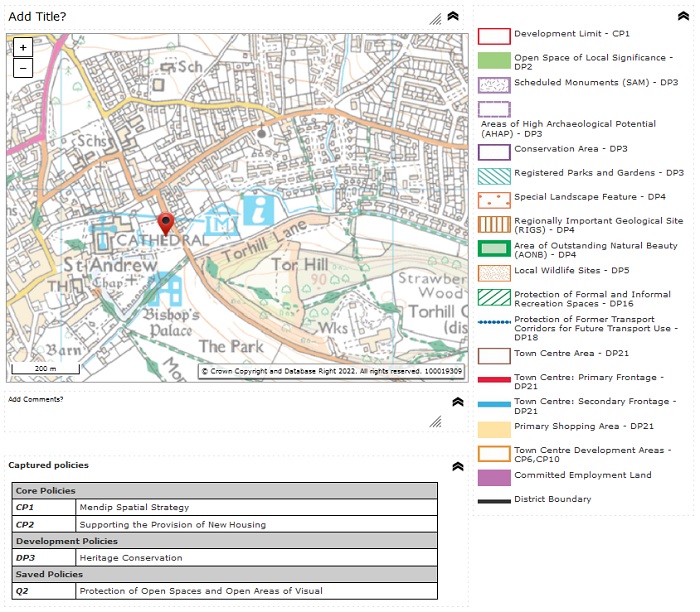Click Town Centre Development Areas orange swatch
Viewport: 700px width, 612px height.
[x=494, y=454]
